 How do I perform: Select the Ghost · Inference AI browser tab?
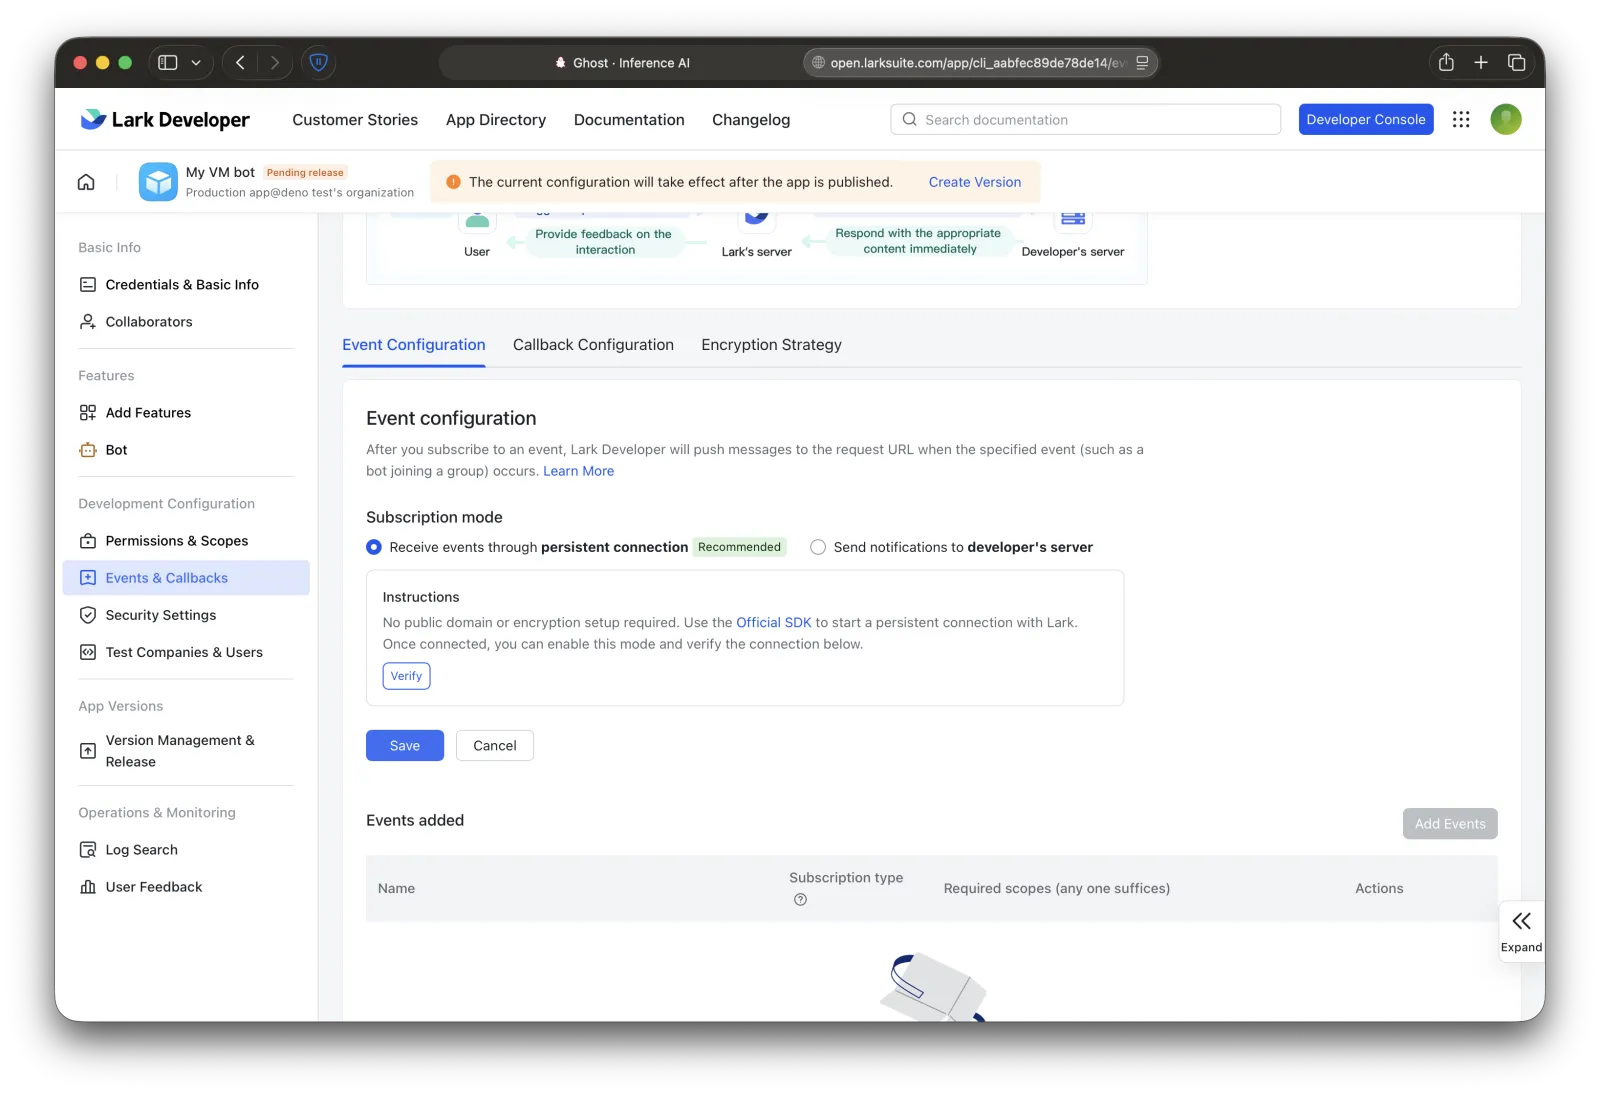click(622, 63)
